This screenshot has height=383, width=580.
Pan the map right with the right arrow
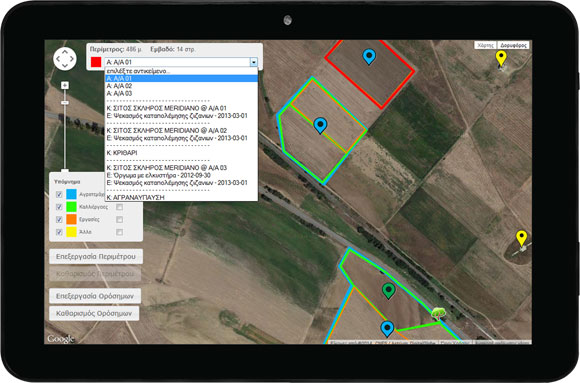pyautogui.click(x=72, y=58)
